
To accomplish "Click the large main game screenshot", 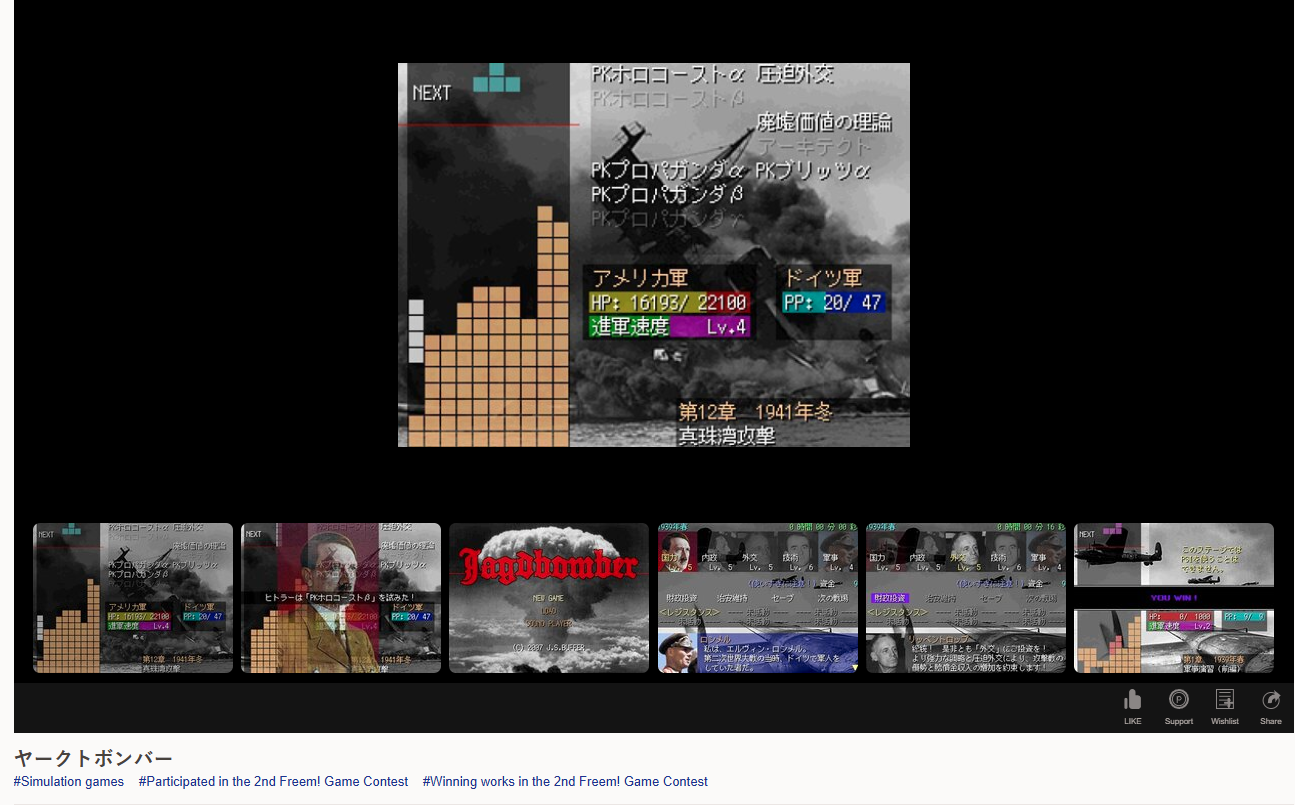I will coord(654,255).
